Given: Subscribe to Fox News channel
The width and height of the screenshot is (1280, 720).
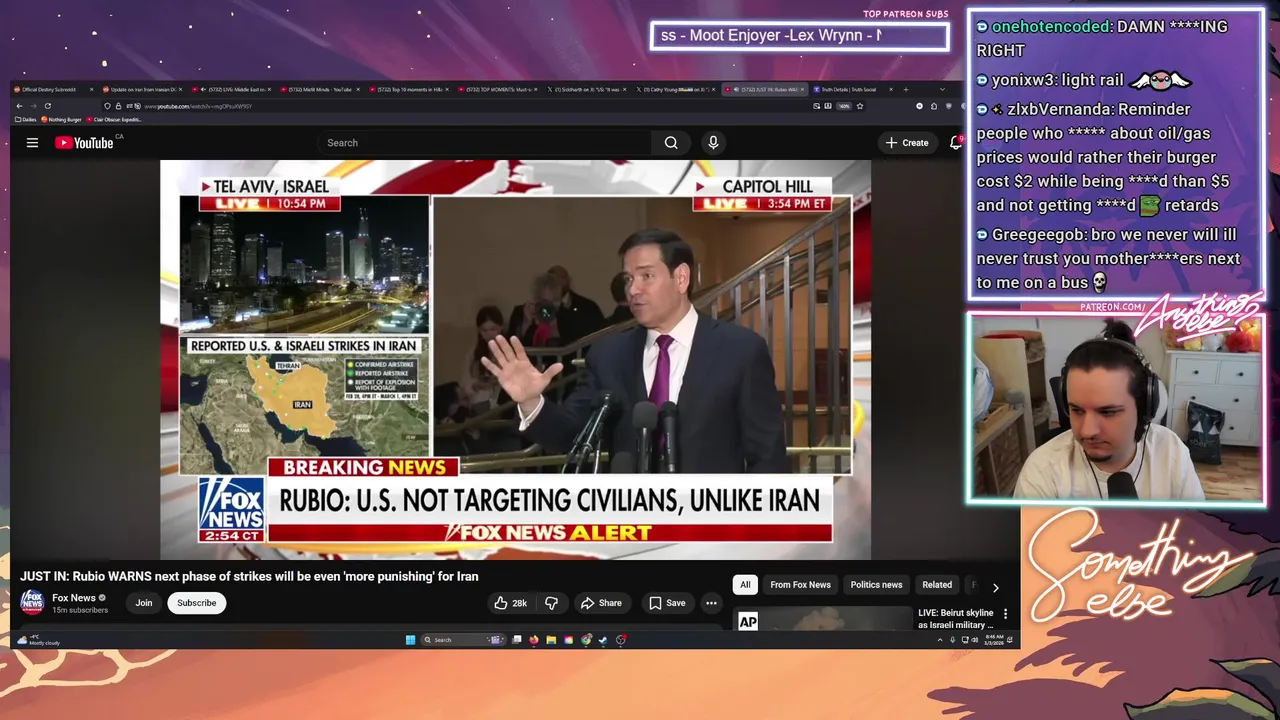Looking at the screenshot, I should pyautogui.click(x=197, y=603).
